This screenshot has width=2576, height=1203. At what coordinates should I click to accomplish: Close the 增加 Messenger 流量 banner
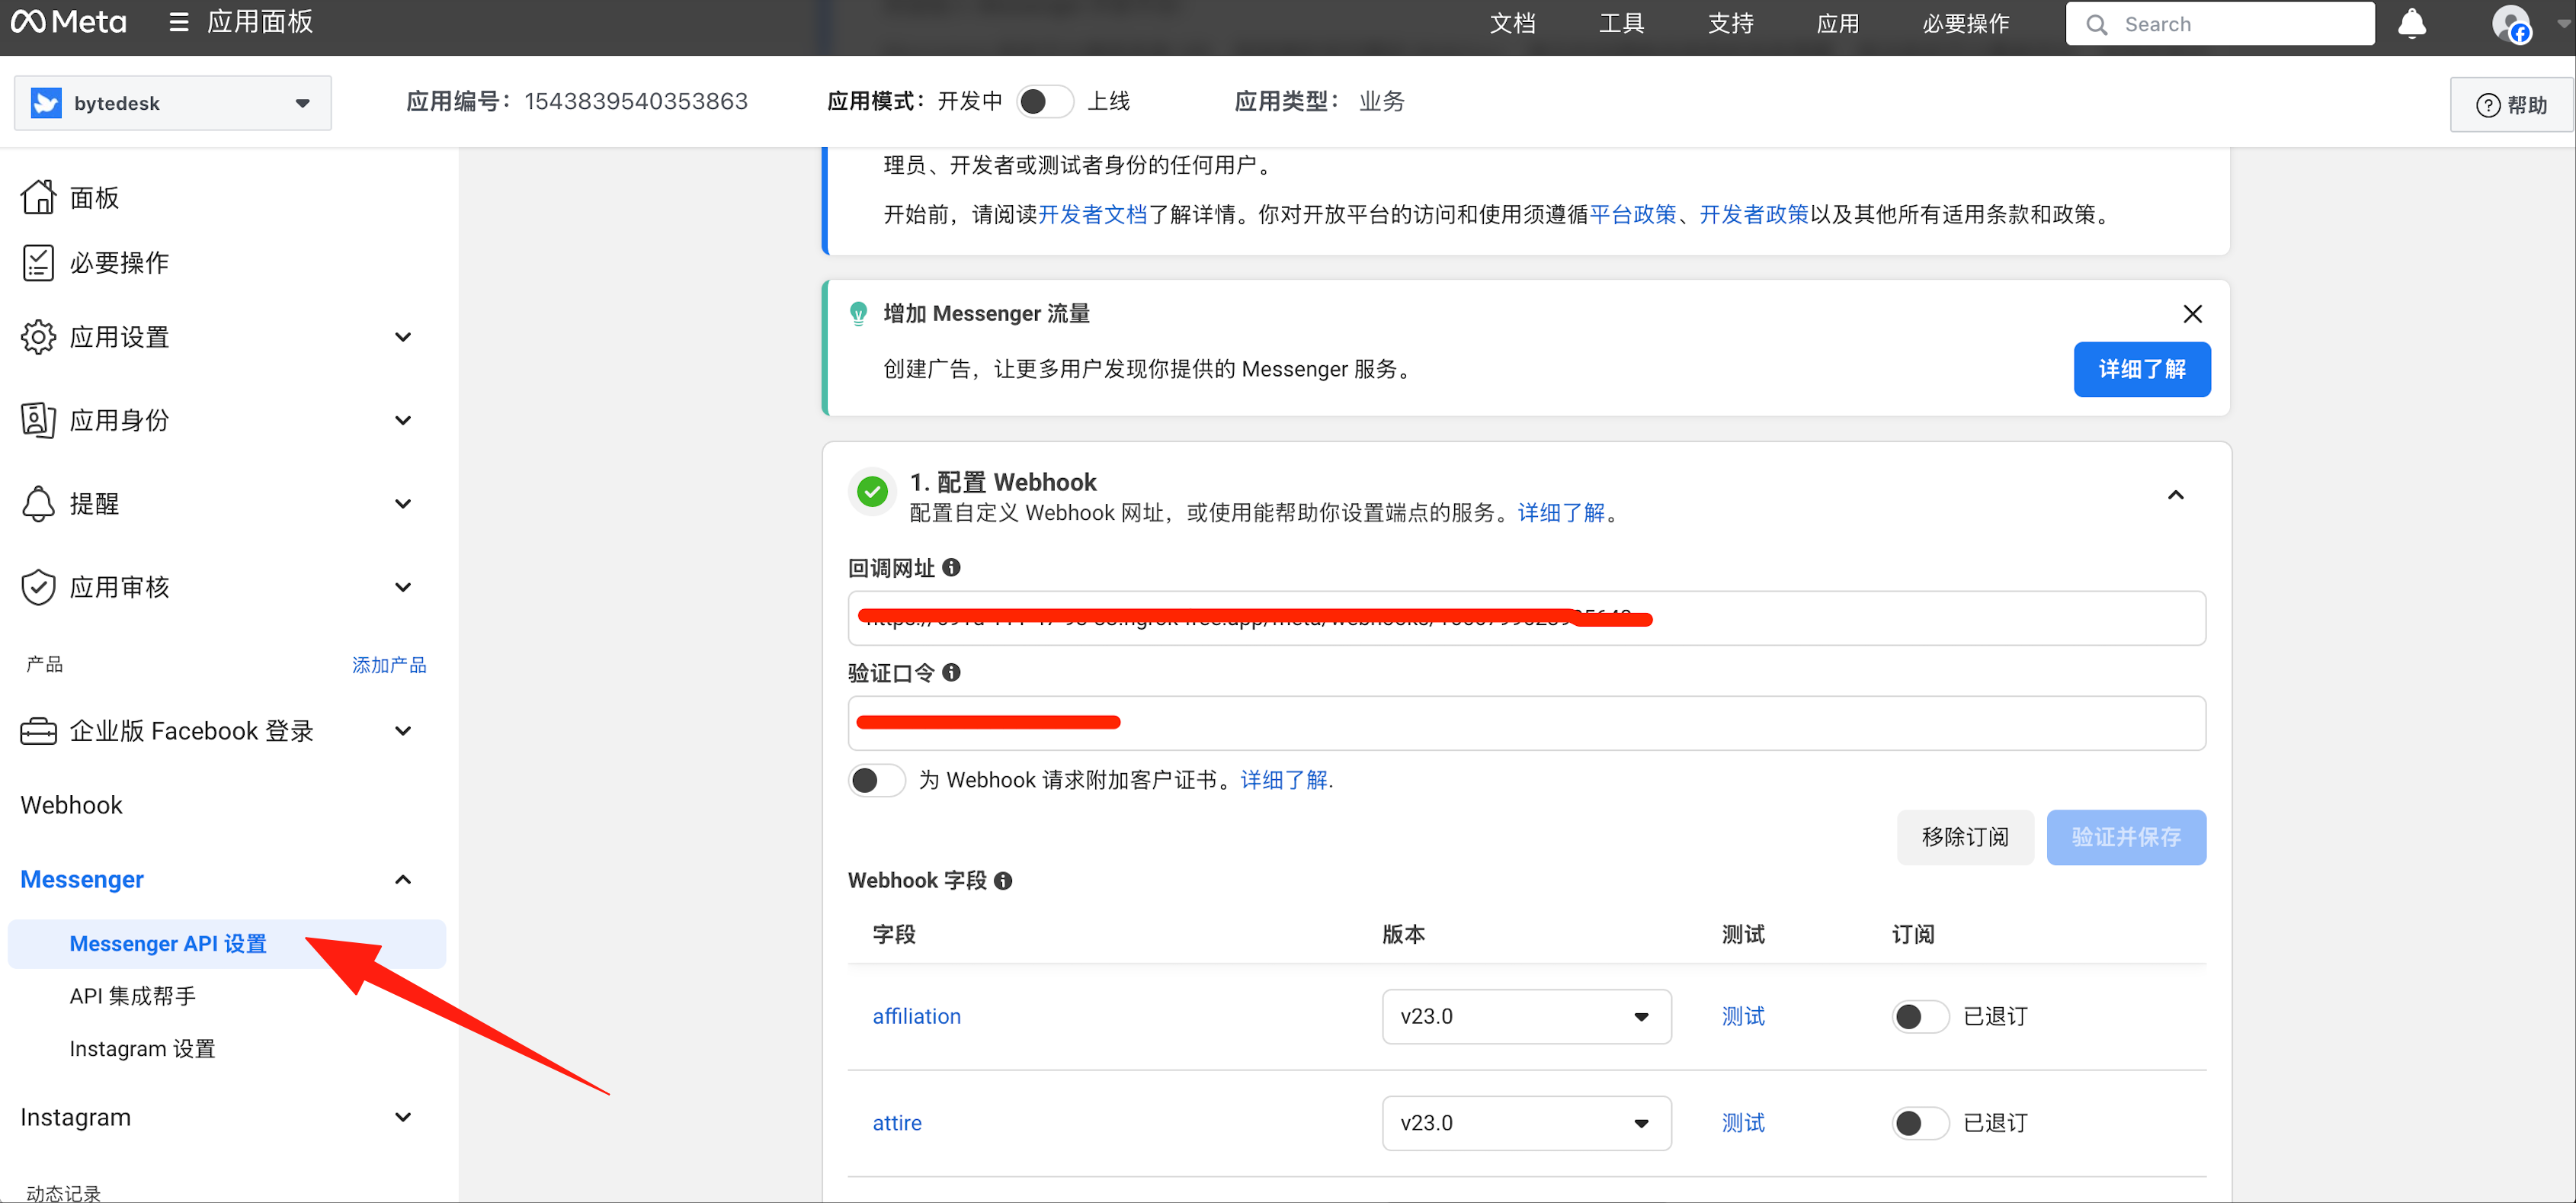(2192, 314)
